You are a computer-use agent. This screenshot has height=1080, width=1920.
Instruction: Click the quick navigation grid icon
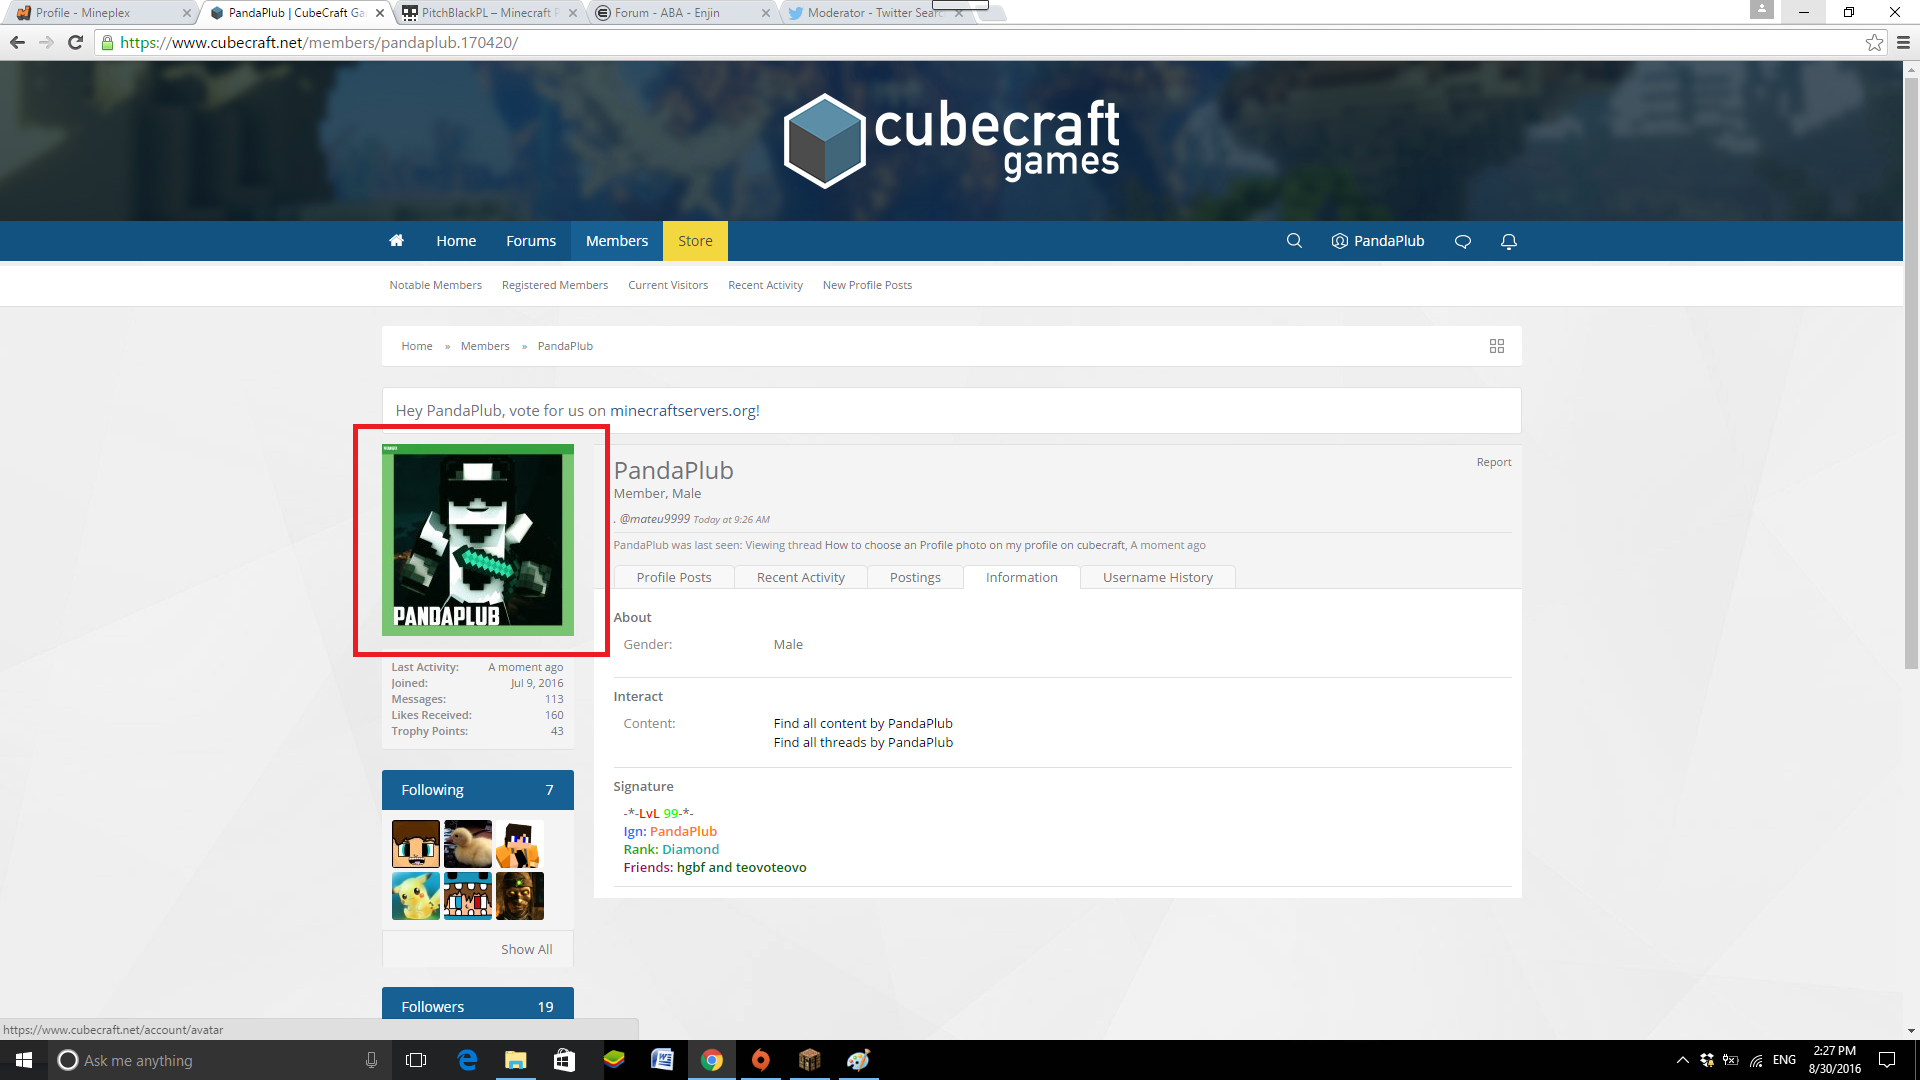tap(1497, 346)
